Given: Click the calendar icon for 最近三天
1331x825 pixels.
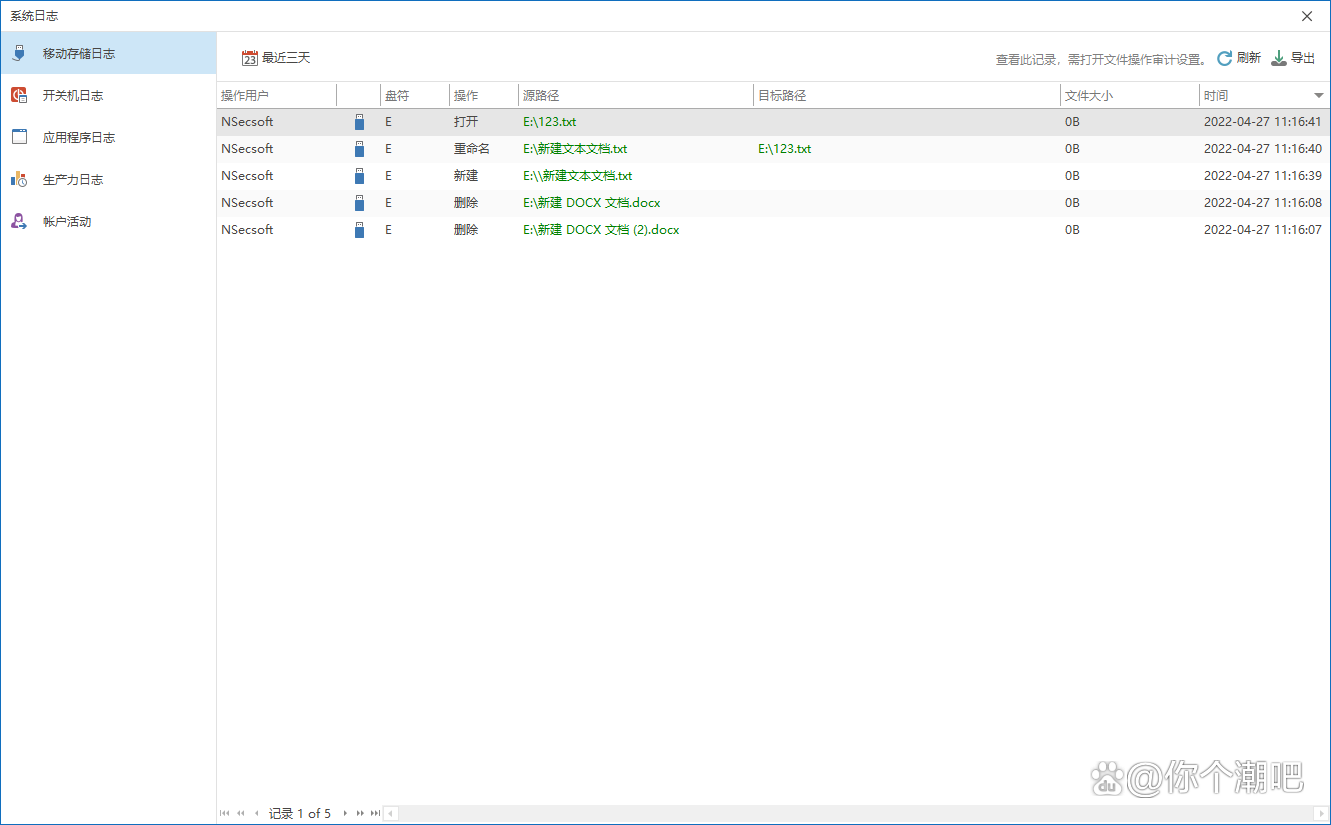Looking at the screenshot, I should pos(250,58).
